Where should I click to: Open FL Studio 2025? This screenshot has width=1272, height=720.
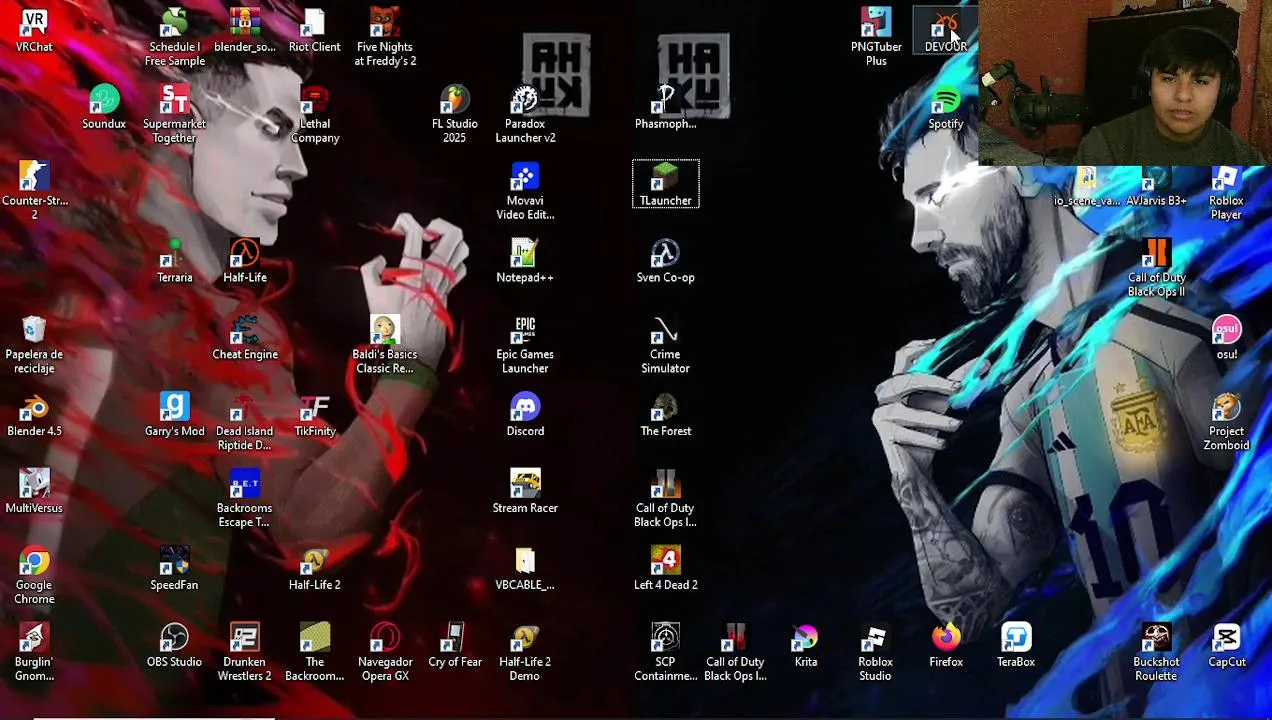pos(455,115)
